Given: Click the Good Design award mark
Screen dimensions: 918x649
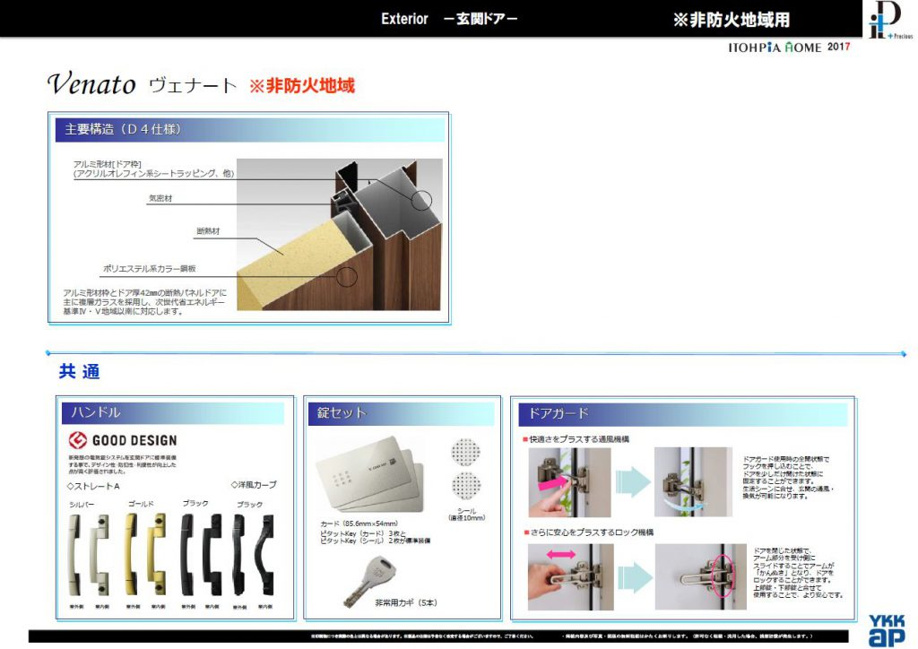Looking at the screenshot, I should click(x=78, y=440).
